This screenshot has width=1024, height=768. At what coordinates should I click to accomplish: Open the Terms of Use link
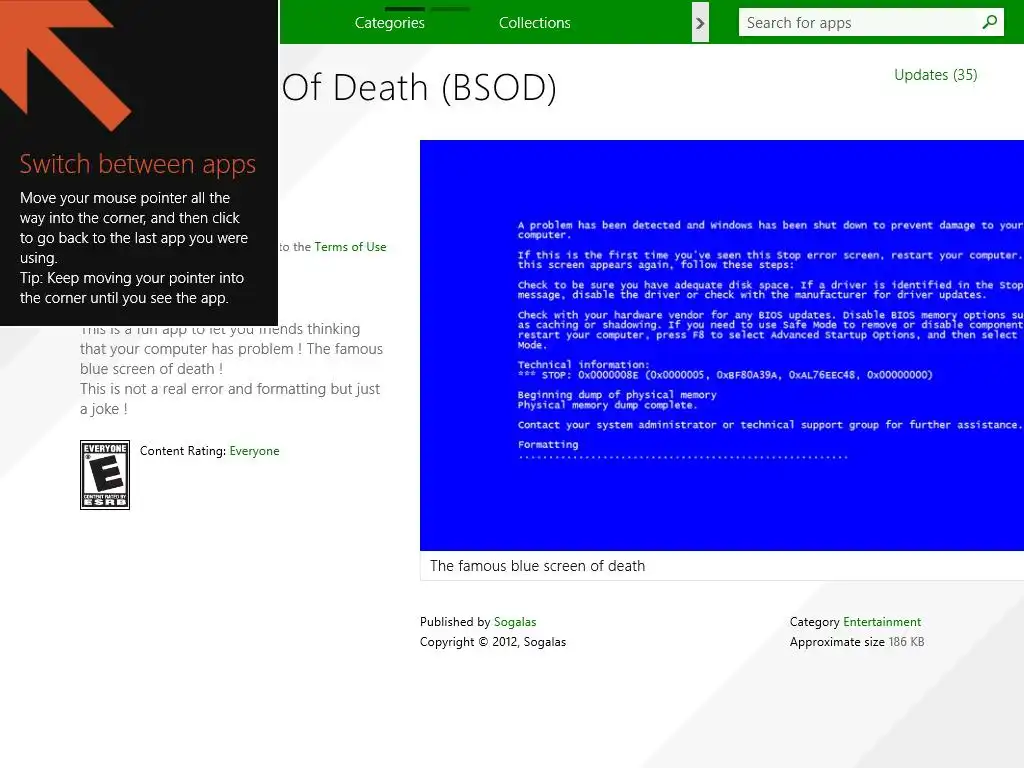[x=350, y=247]
